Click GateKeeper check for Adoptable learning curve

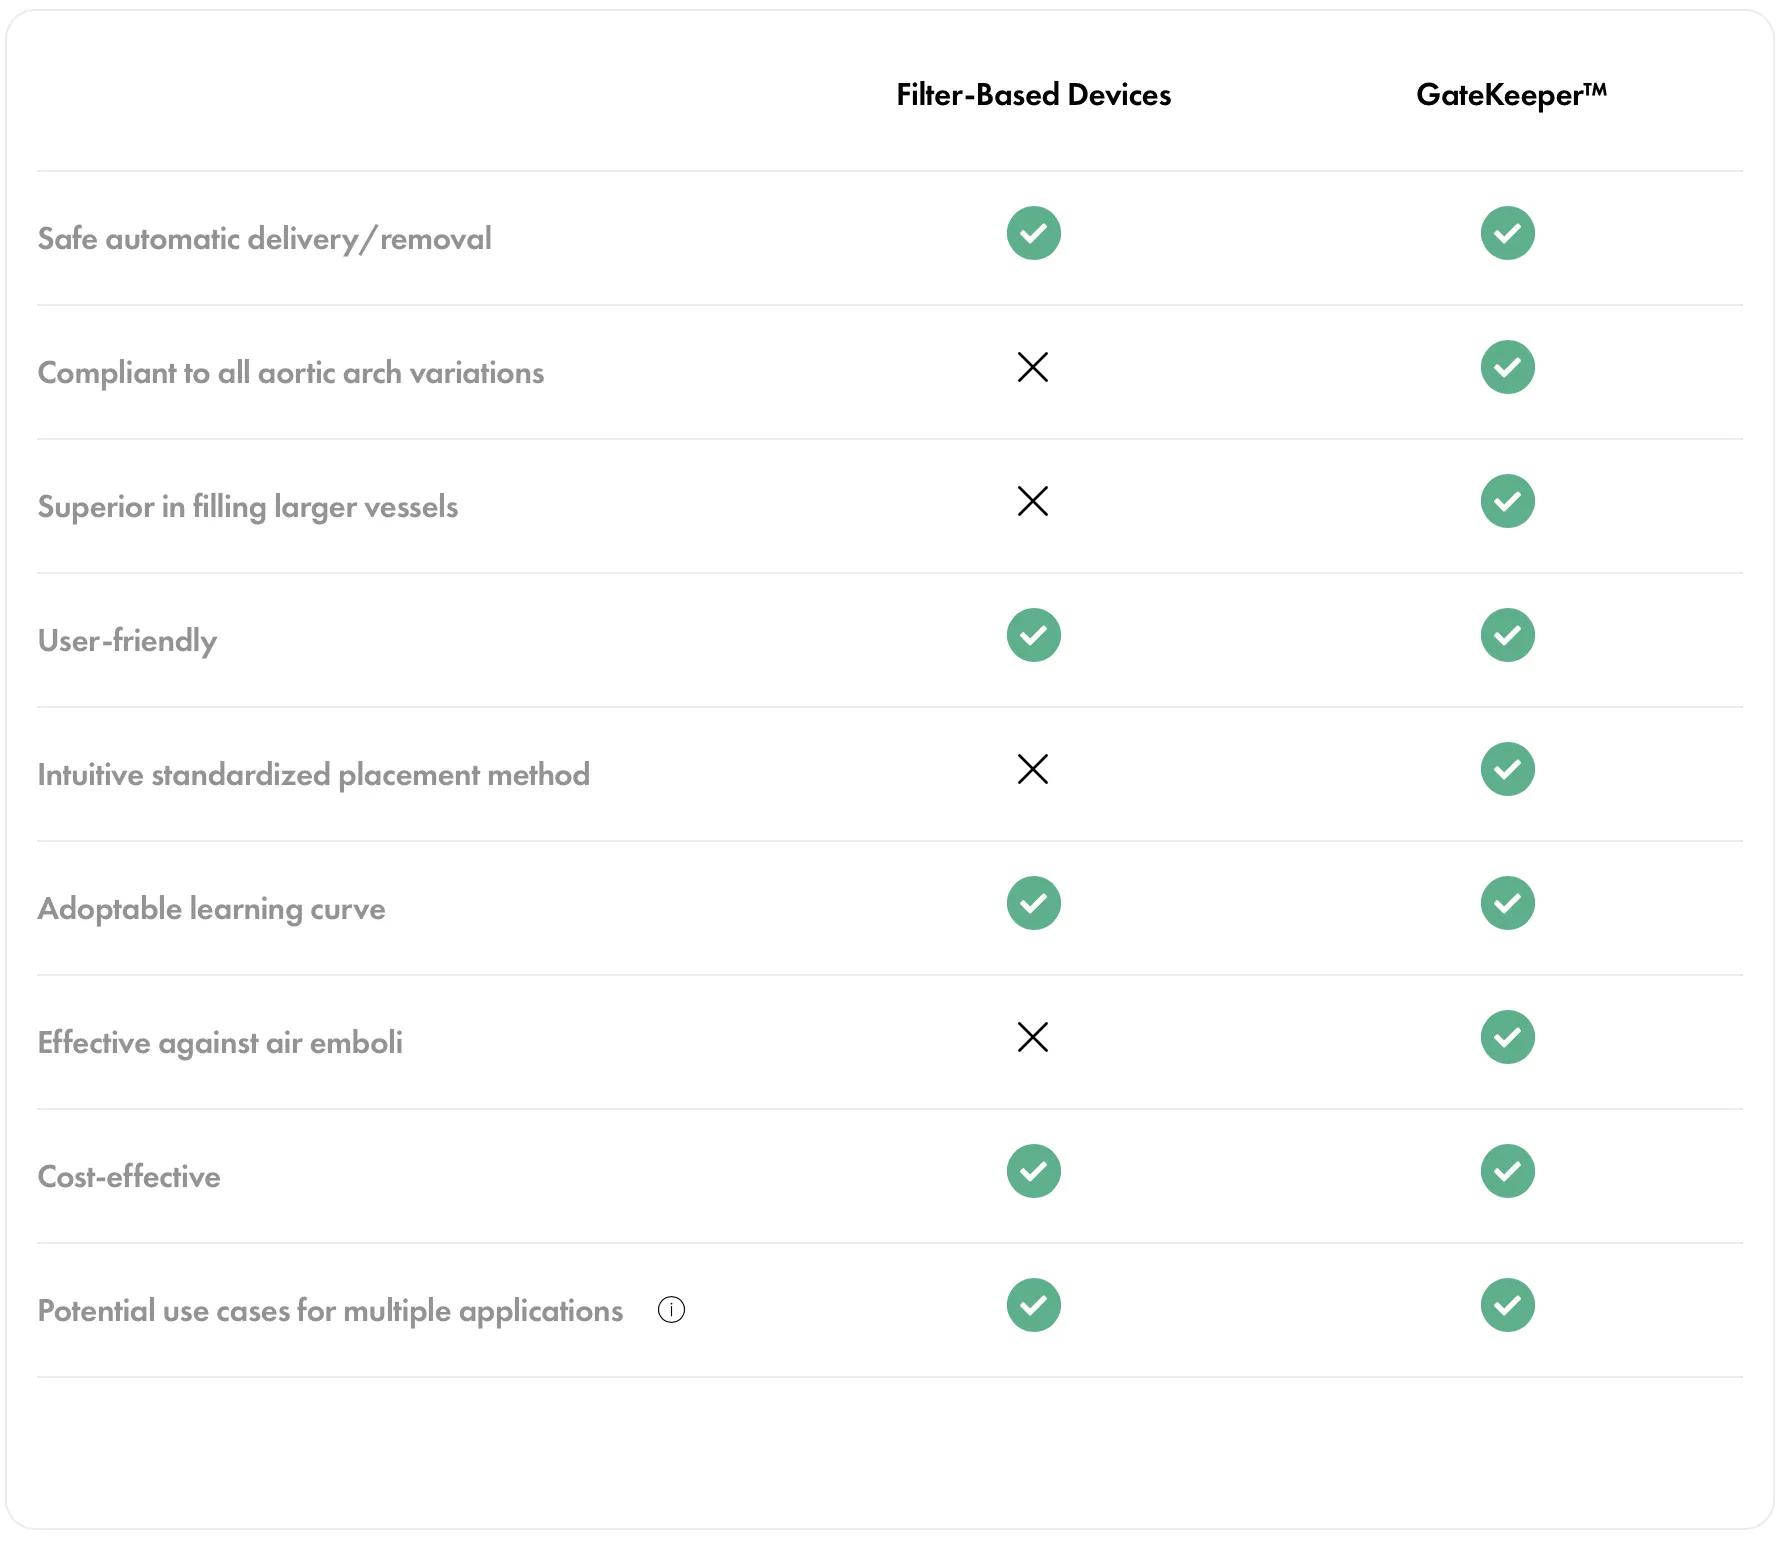tap(1507, 903)
